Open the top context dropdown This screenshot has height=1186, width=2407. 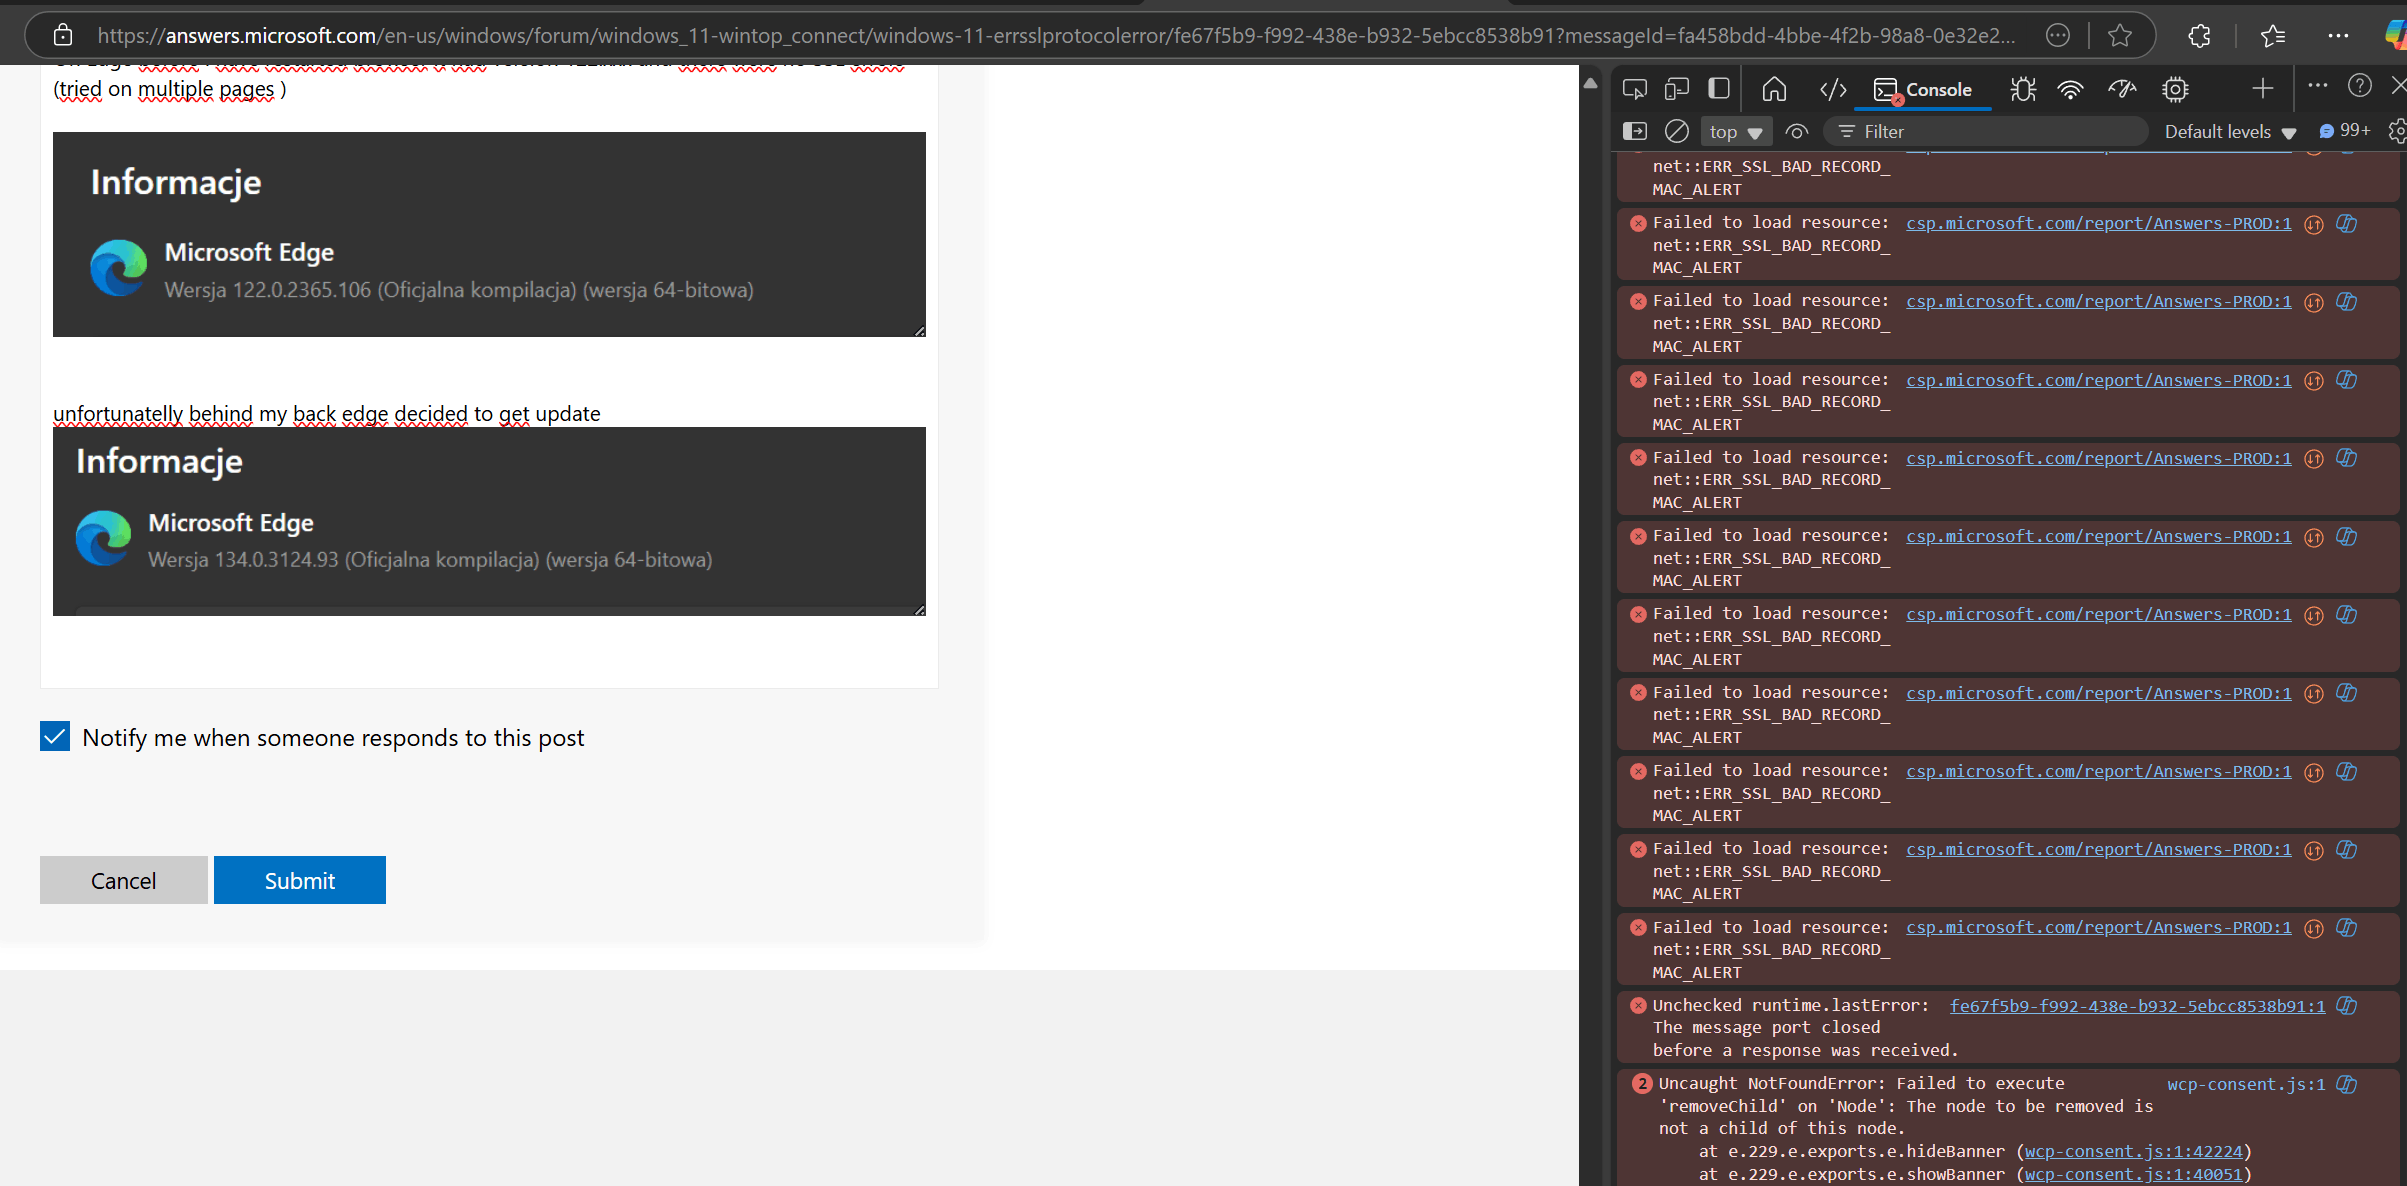click(1735, 131)
